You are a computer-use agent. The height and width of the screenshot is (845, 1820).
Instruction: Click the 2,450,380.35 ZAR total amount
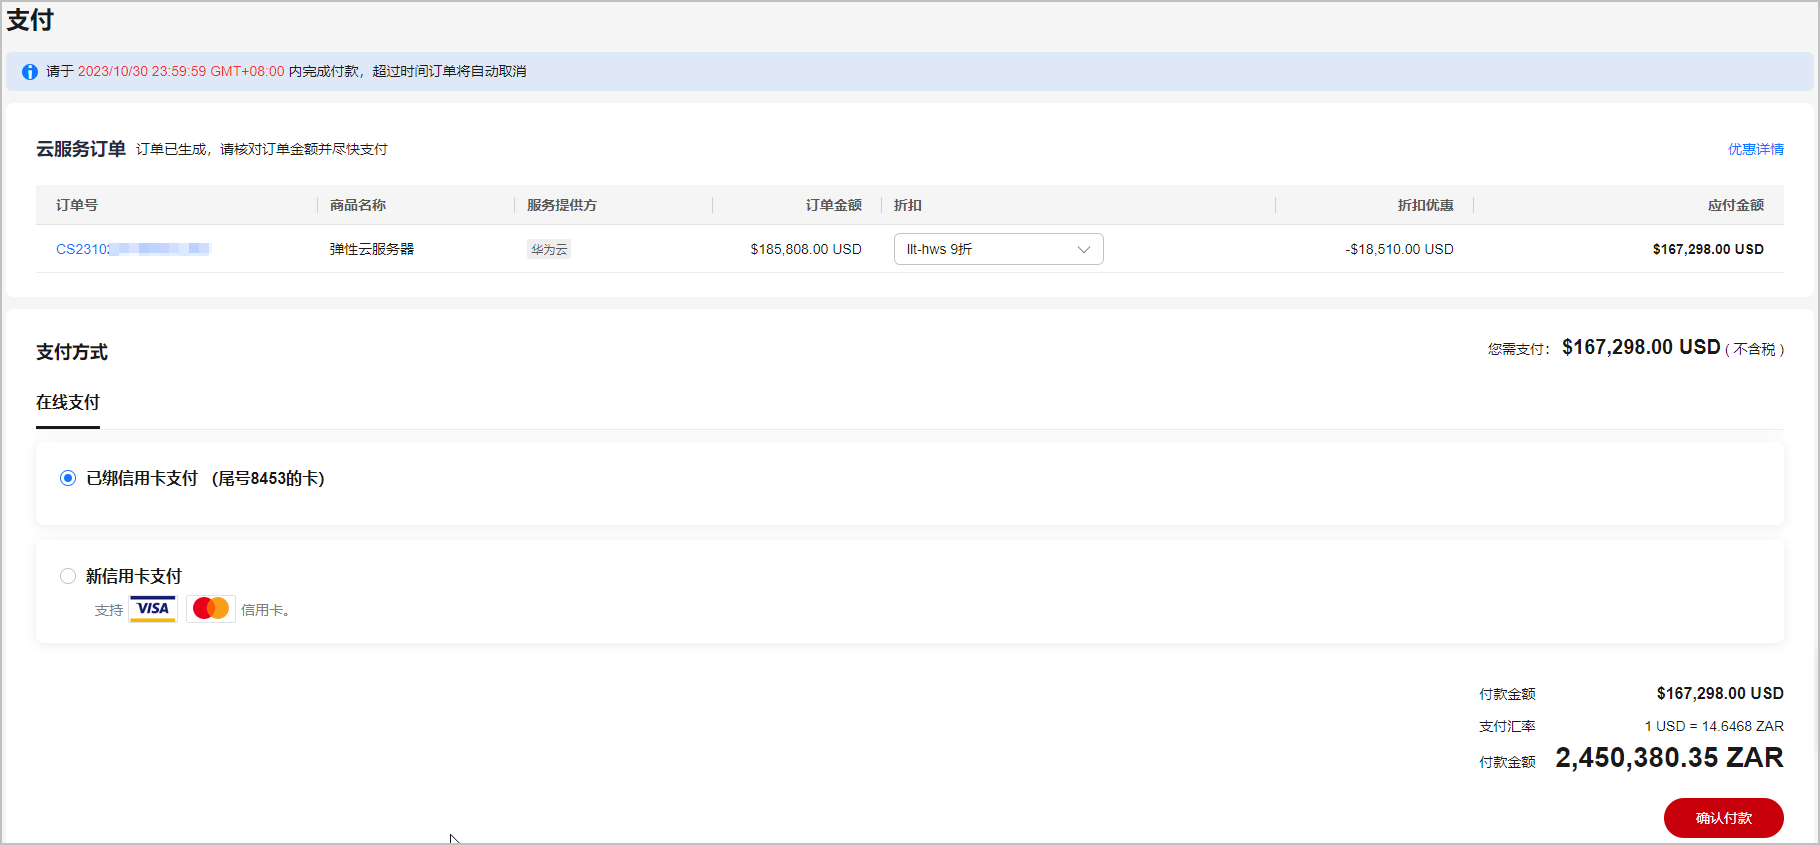pos(1669,758)
